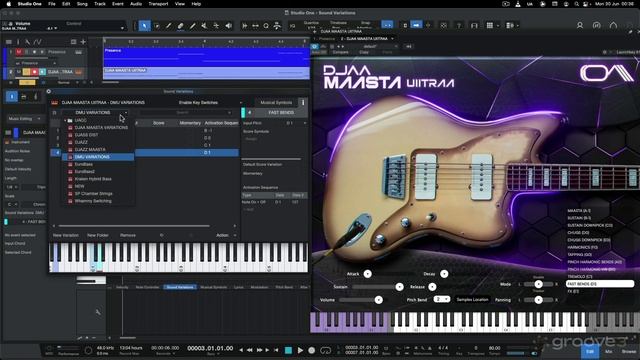
Task: Select the Range tool in the toolbar
Action: [x=157, y=26]
